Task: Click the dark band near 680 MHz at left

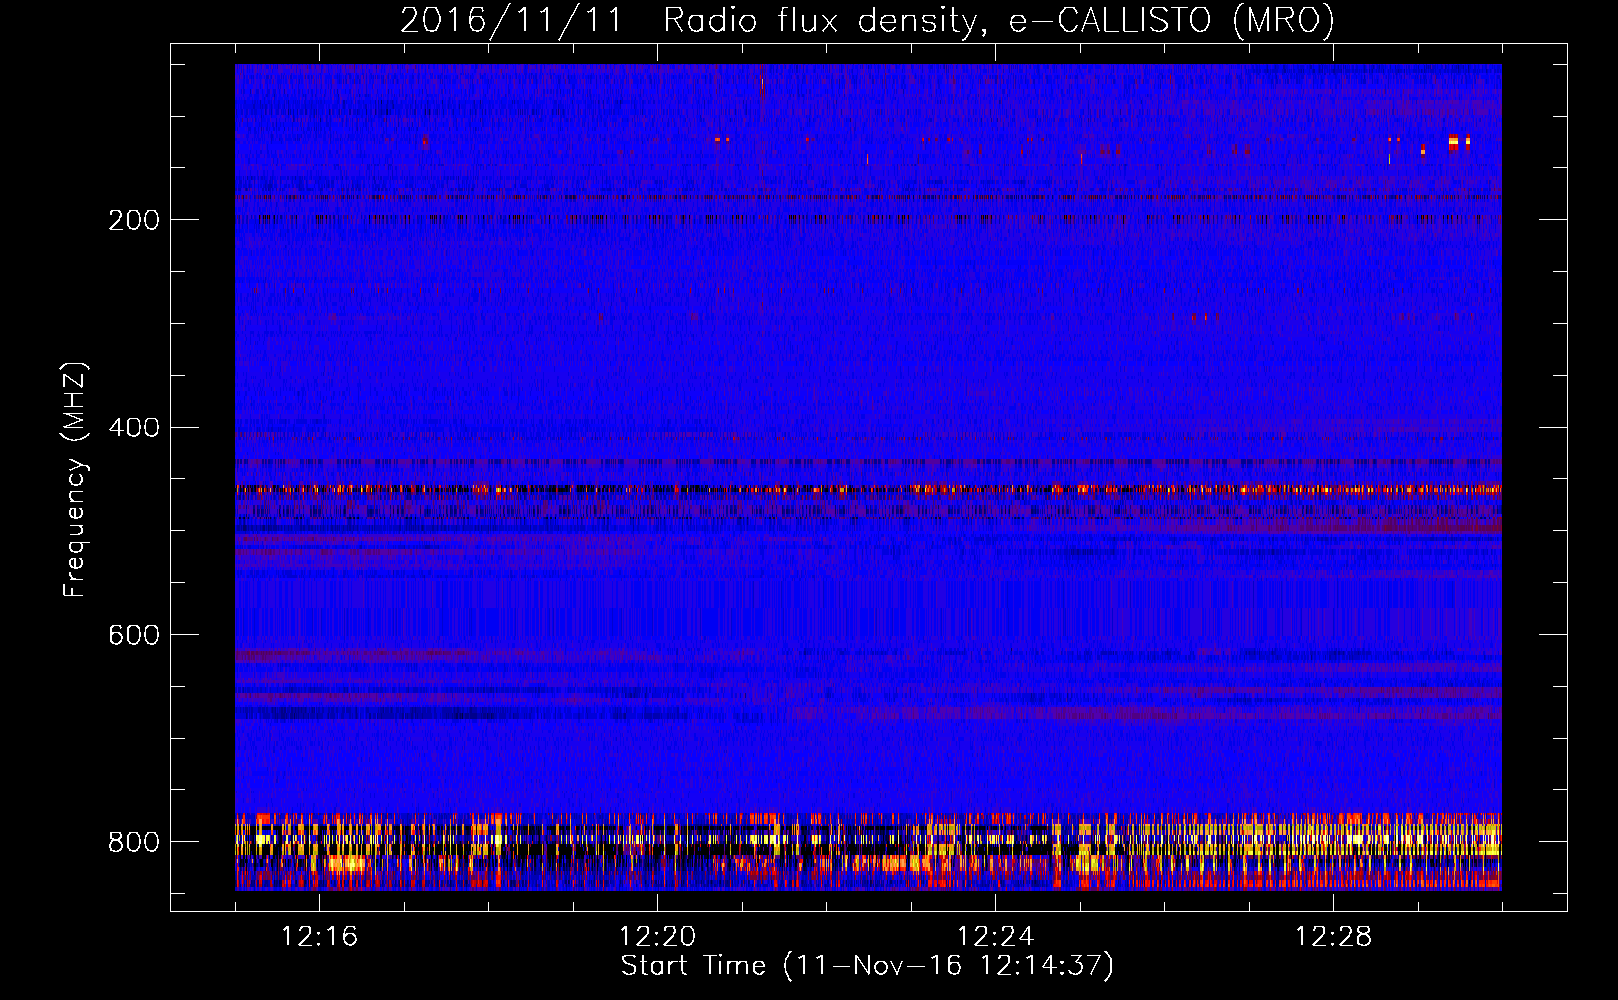Action: click(460, 714)
